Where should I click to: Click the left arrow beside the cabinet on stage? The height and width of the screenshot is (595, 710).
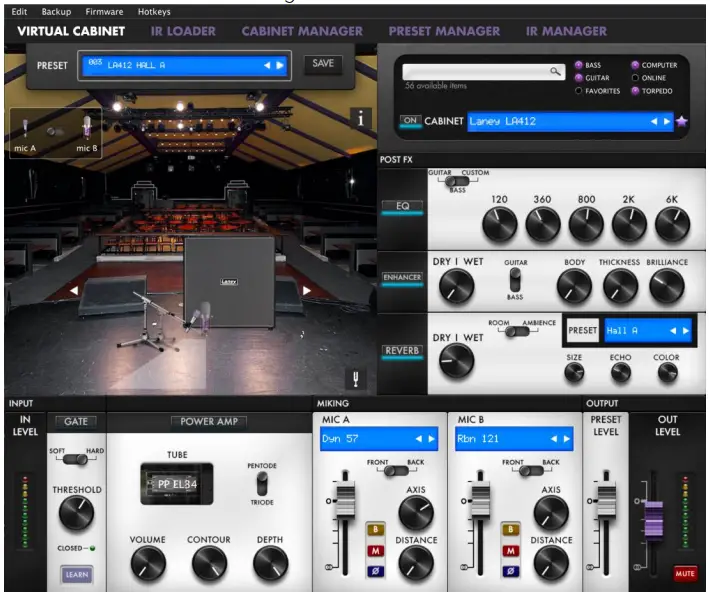73,290
